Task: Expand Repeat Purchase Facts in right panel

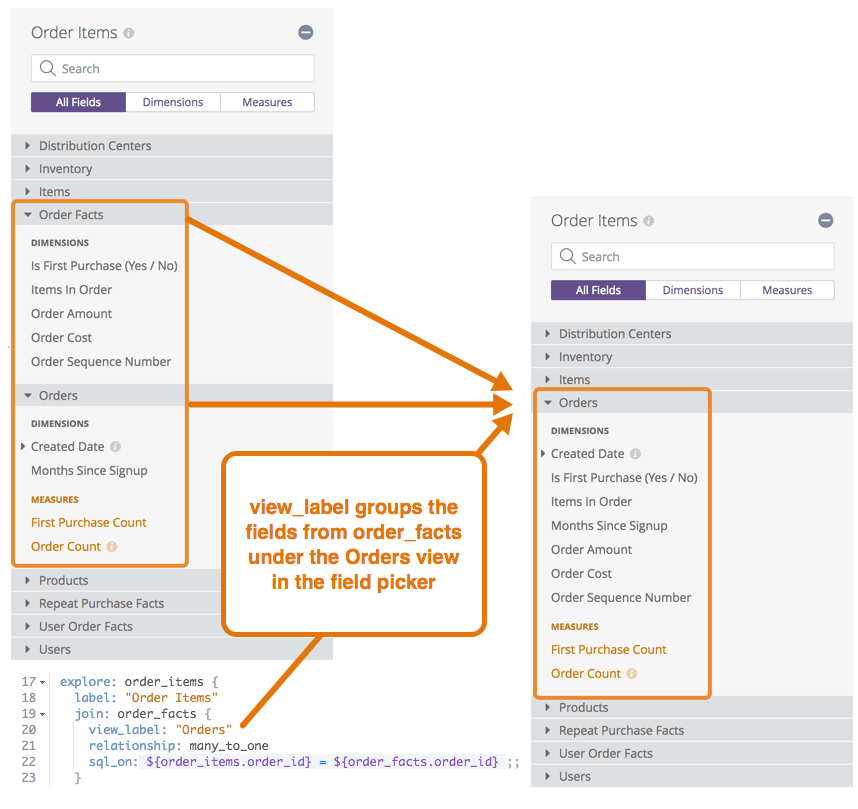Action: tap(692, 730)
